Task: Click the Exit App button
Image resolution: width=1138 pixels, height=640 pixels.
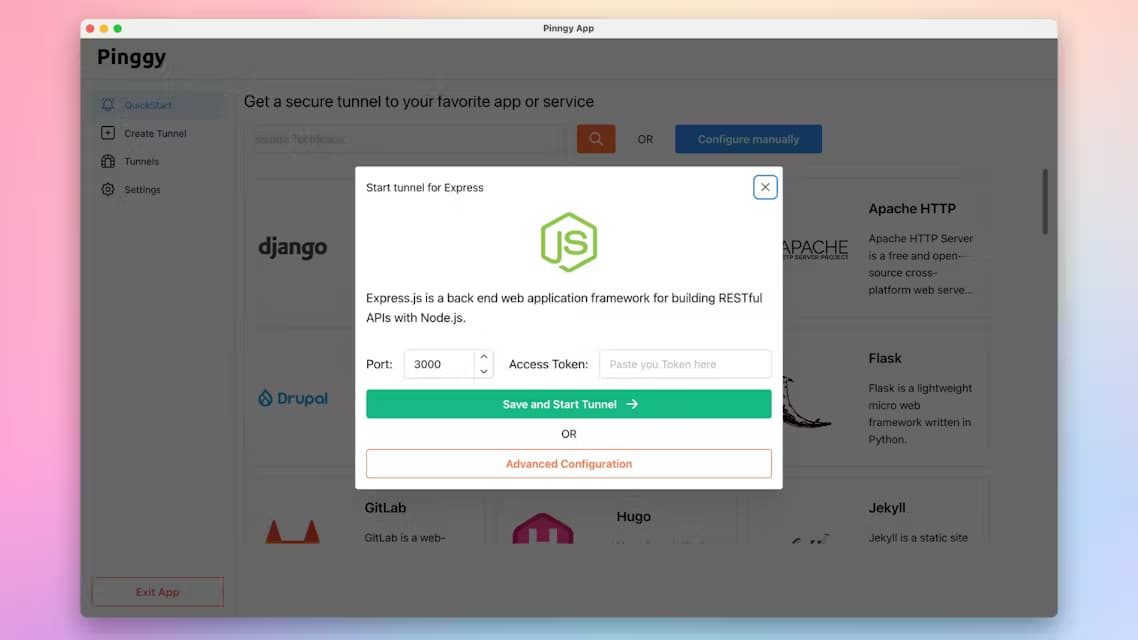Action: [x=157, y=592]
